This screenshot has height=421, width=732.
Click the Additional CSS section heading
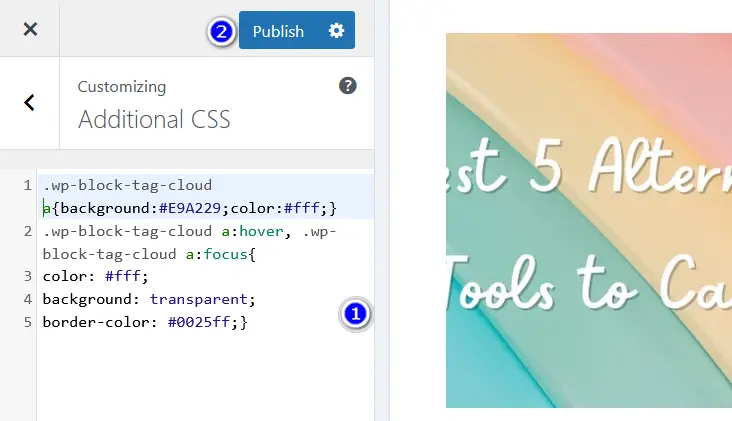[x=154, y=120]
